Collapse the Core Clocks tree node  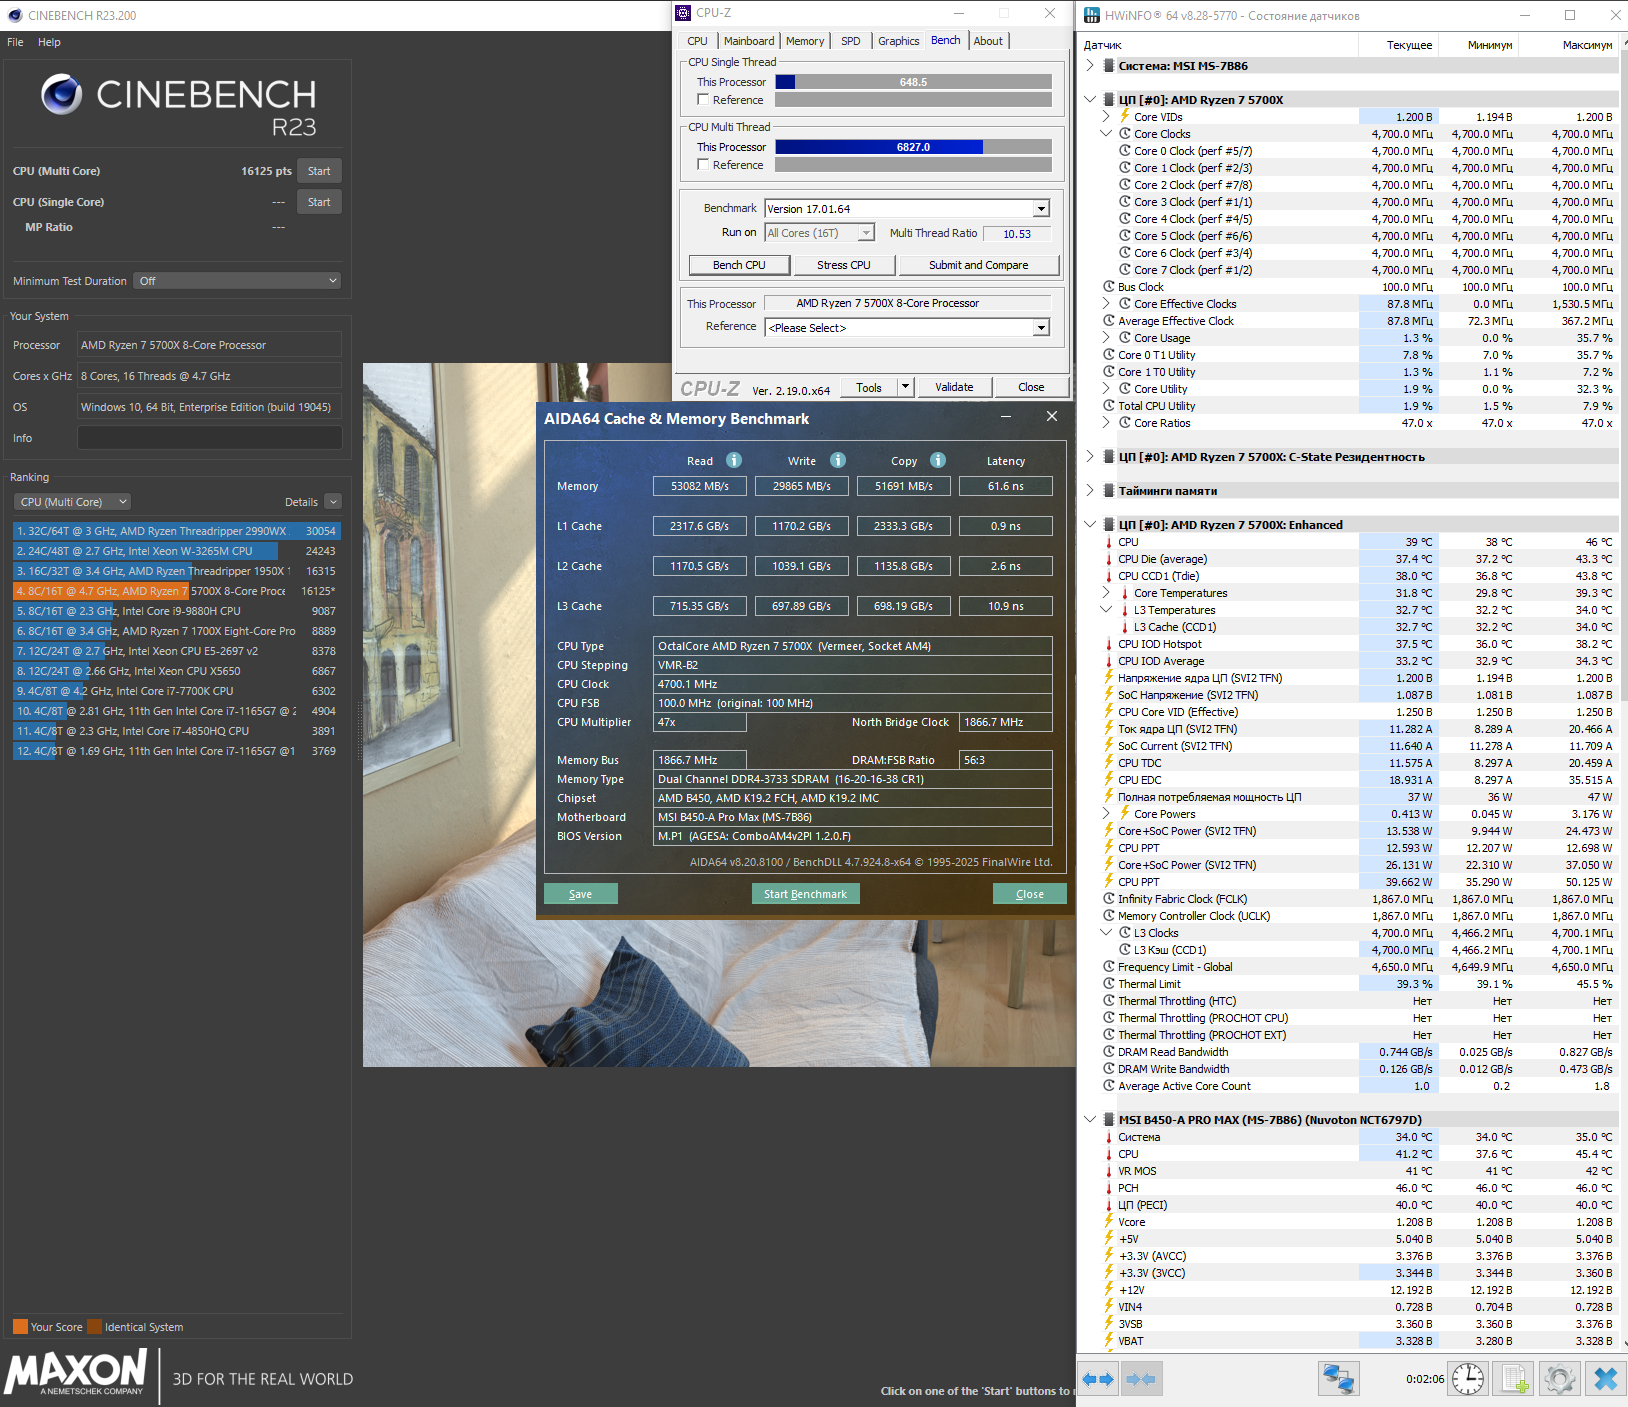pyautogui.click(x=1106, y=134)
